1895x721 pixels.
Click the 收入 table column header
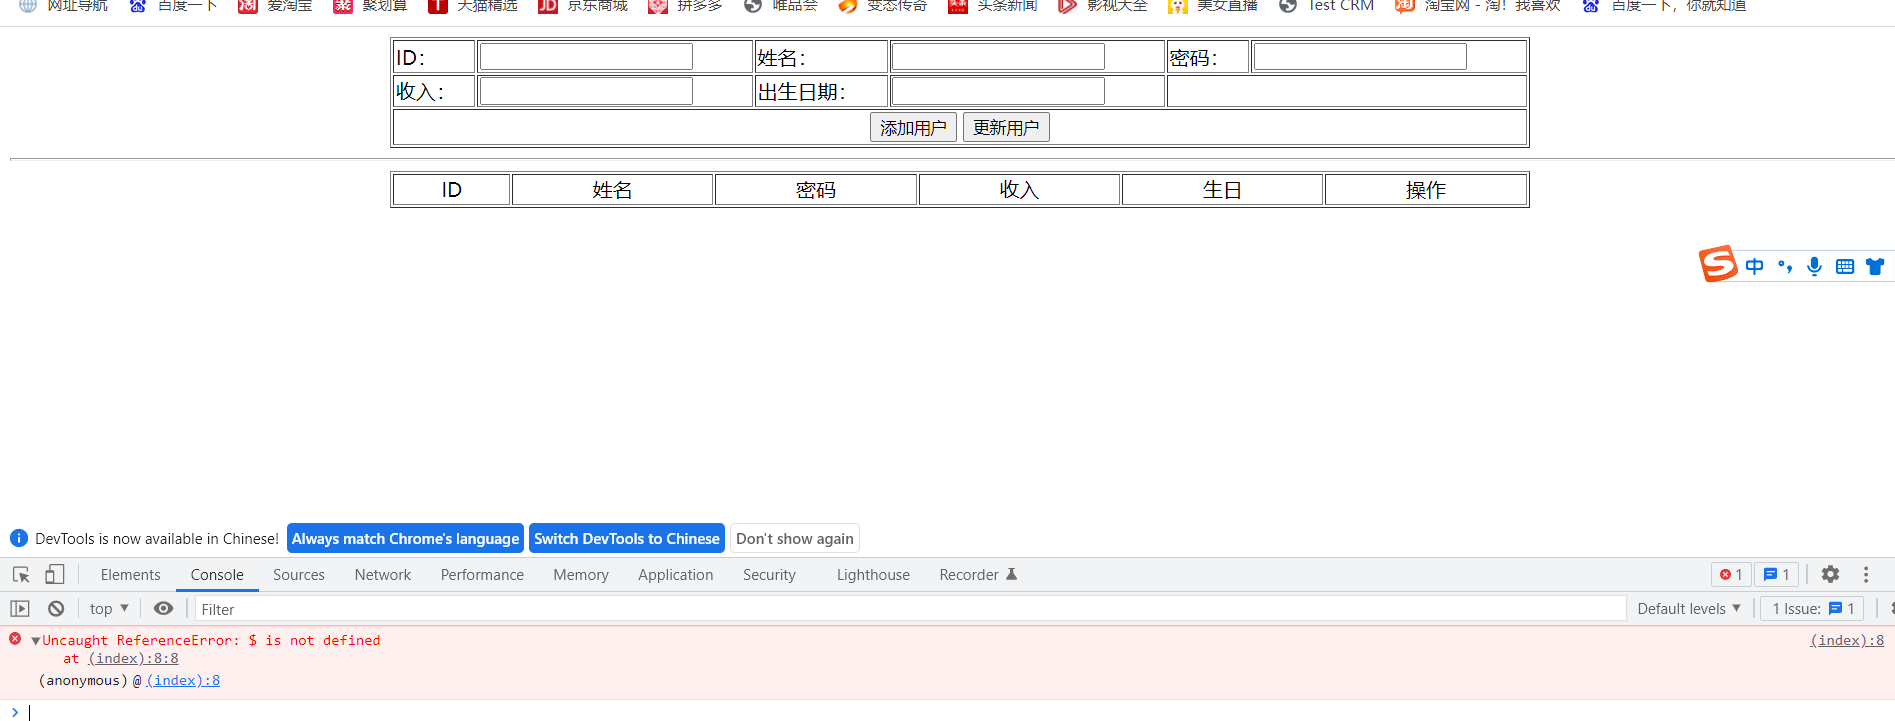[1019, 190]
